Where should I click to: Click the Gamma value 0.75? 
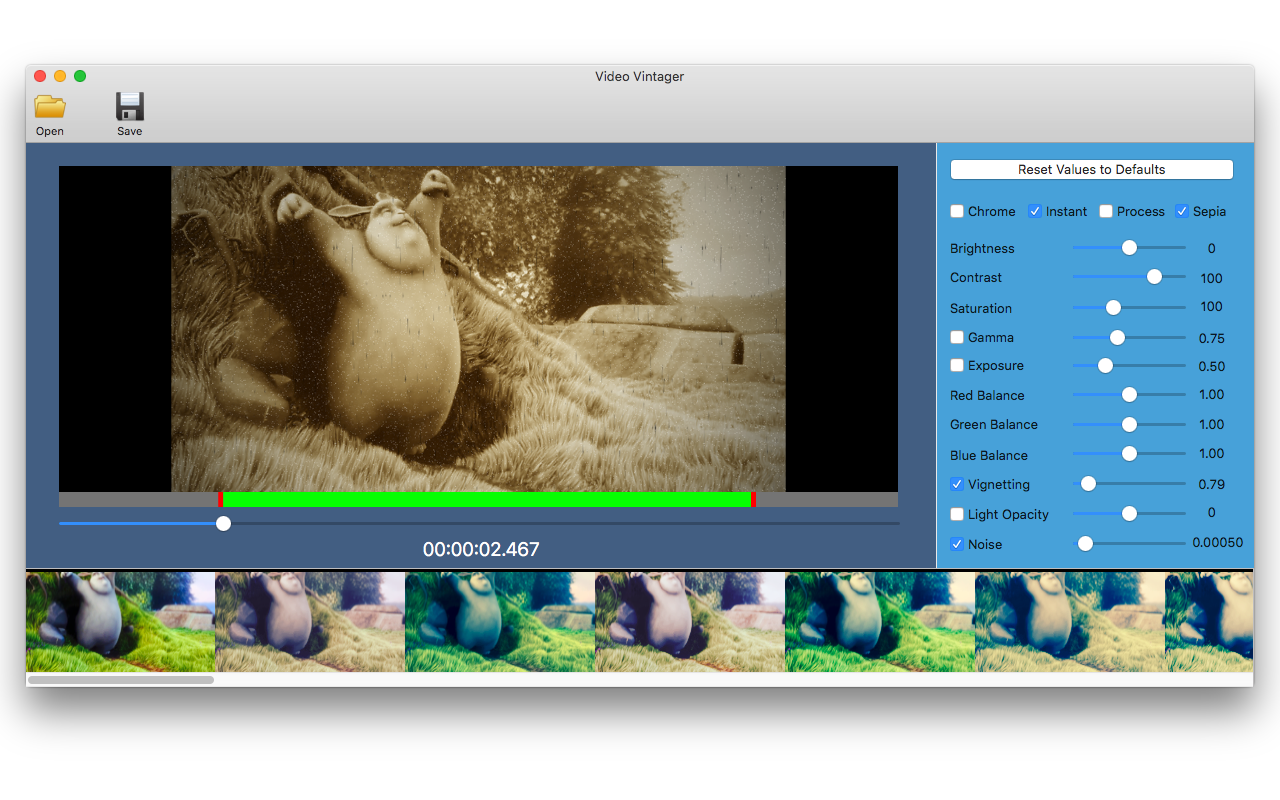1212,338
